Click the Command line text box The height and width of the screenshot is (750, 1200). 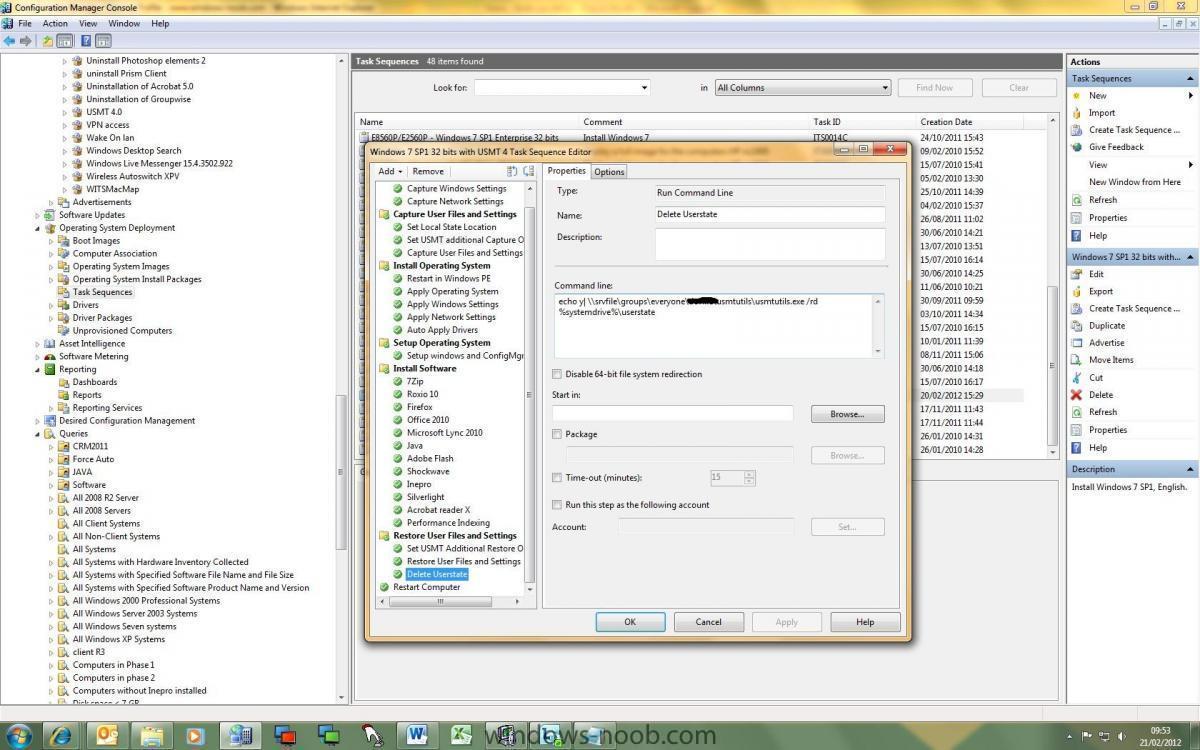(719, 325)
